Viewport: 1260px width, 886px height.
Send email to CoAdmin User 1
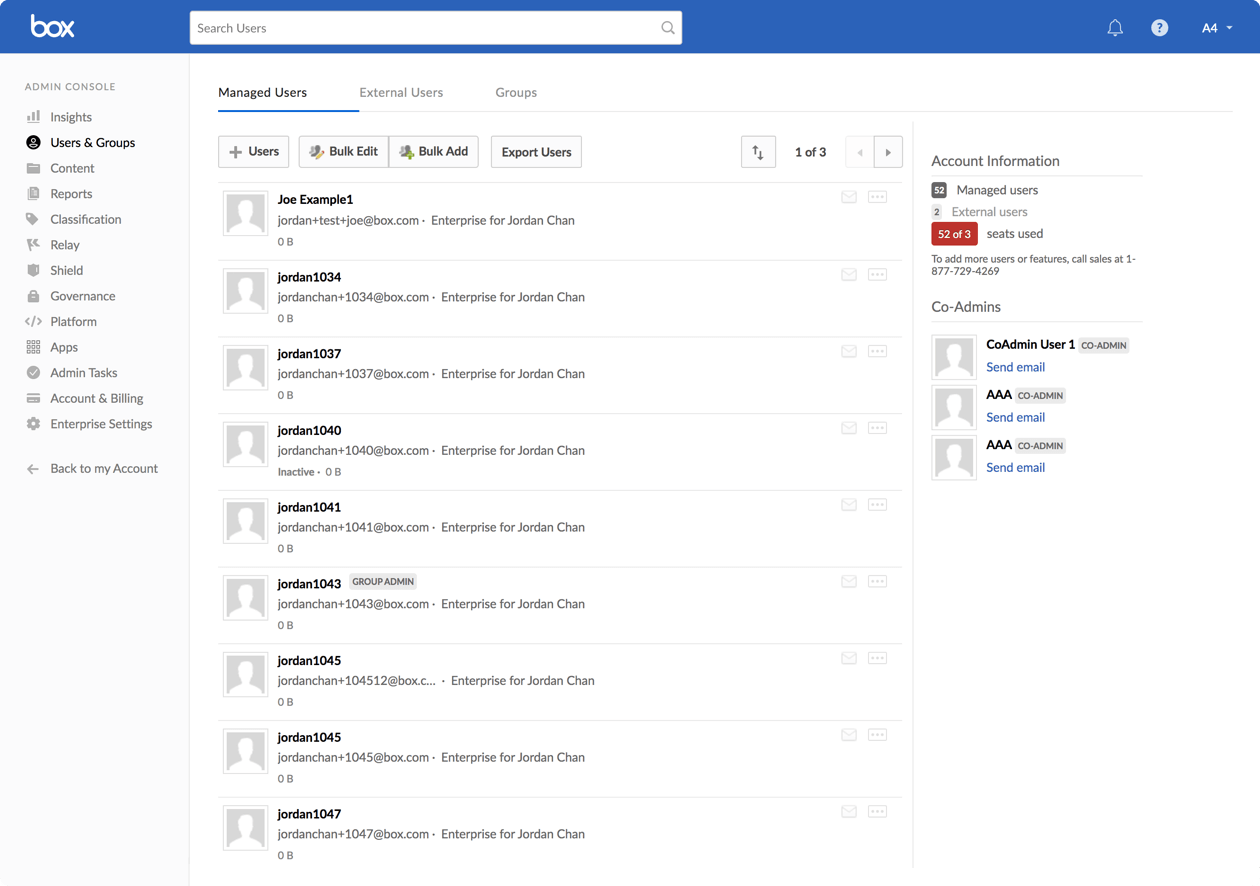pyautogui.click(x=1015, y=367)
